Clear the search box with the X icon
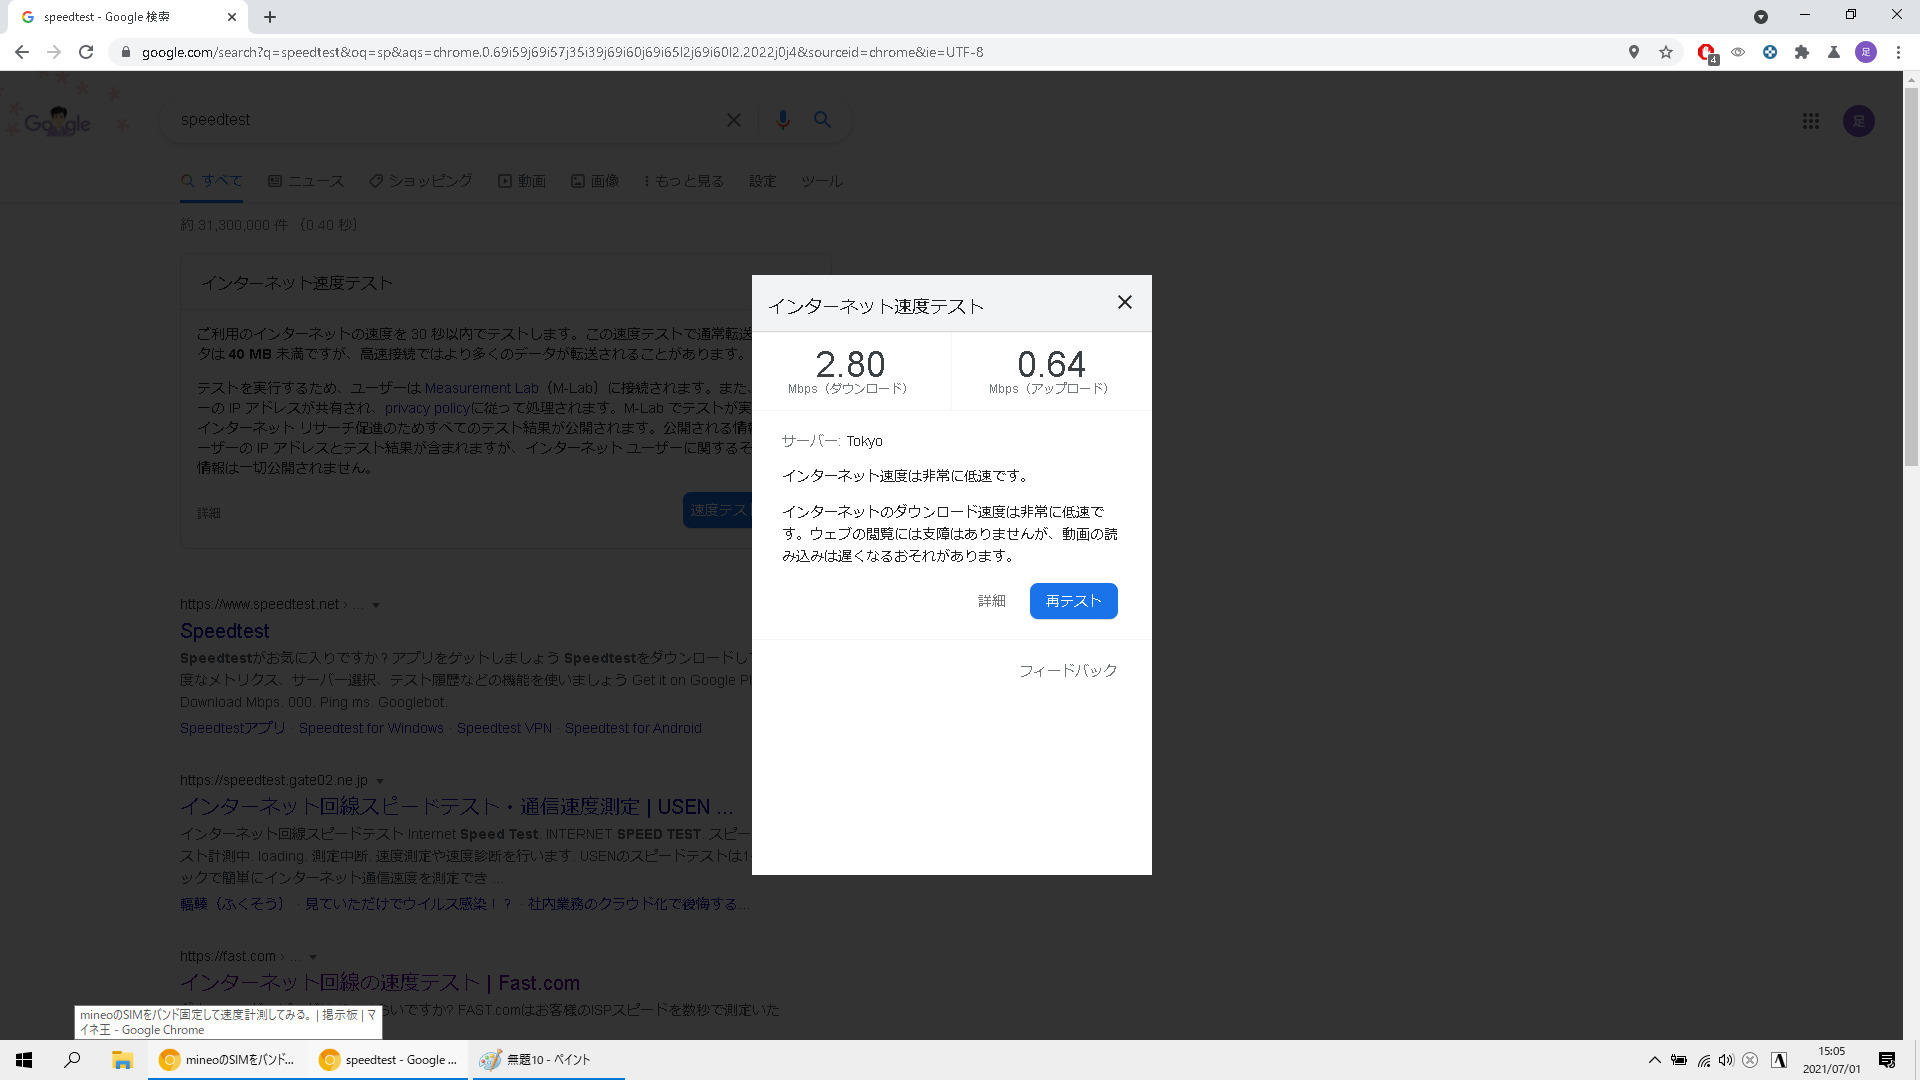This screenshot has height=1080, width=1920. pyautogui.click(x=733, y=120)
